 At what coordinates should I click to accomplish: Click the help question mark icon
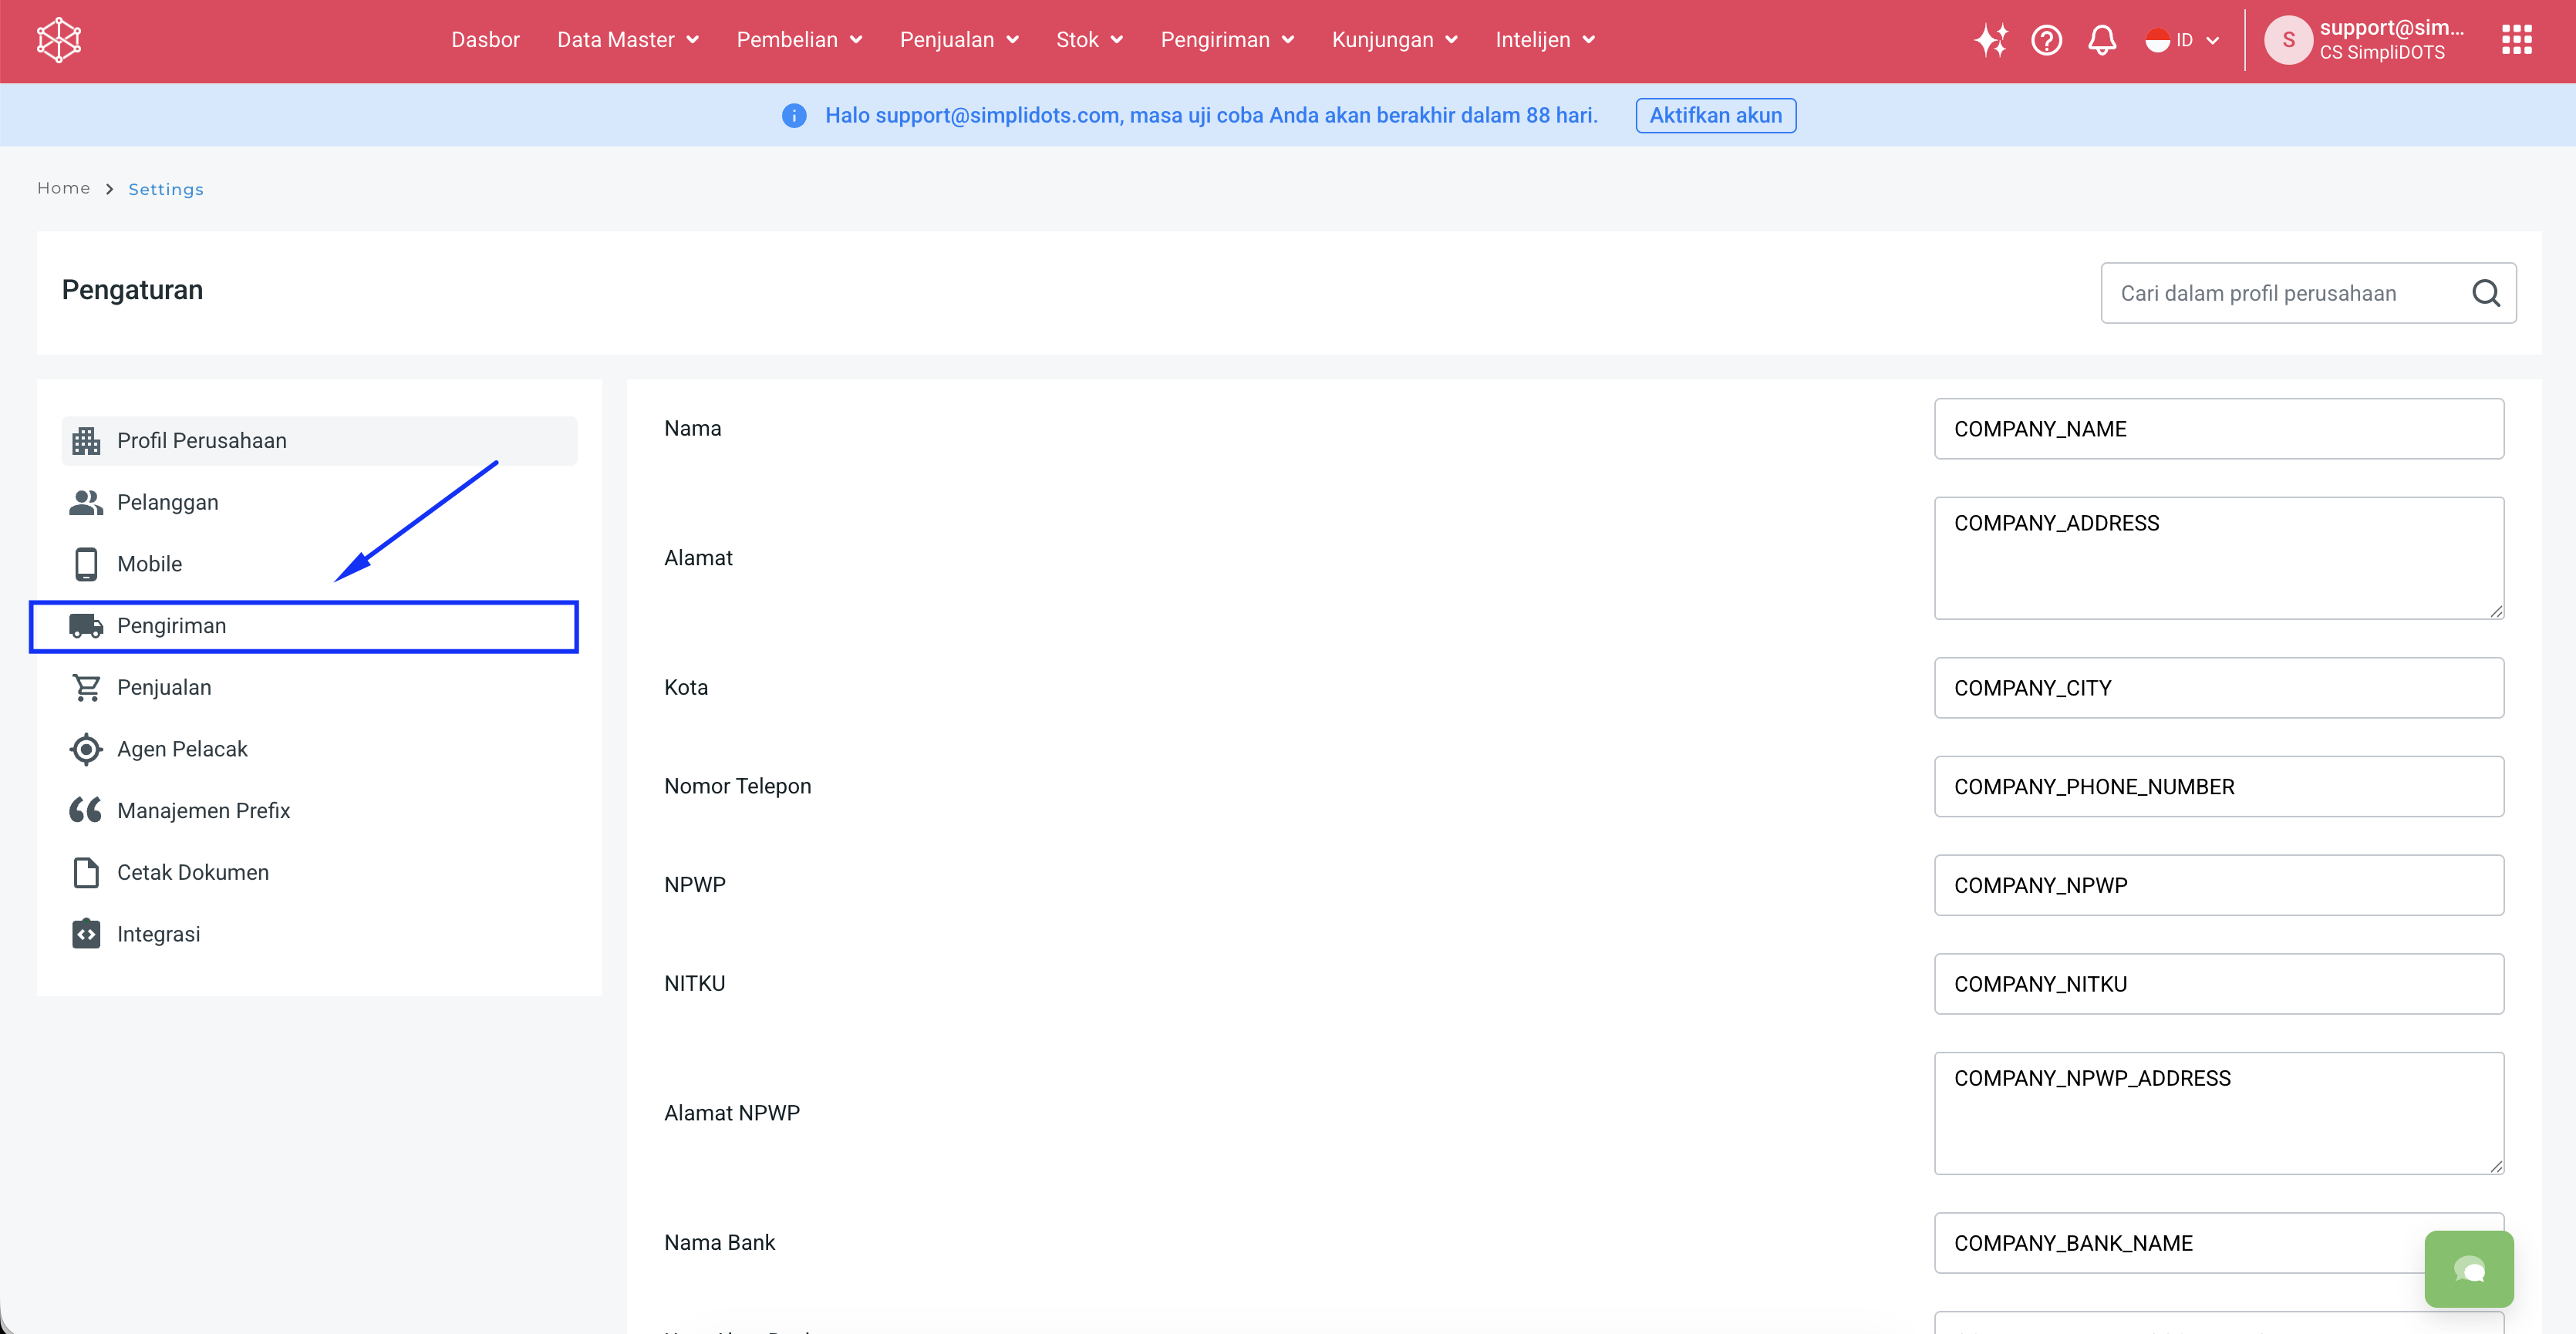coord(2046,40)
